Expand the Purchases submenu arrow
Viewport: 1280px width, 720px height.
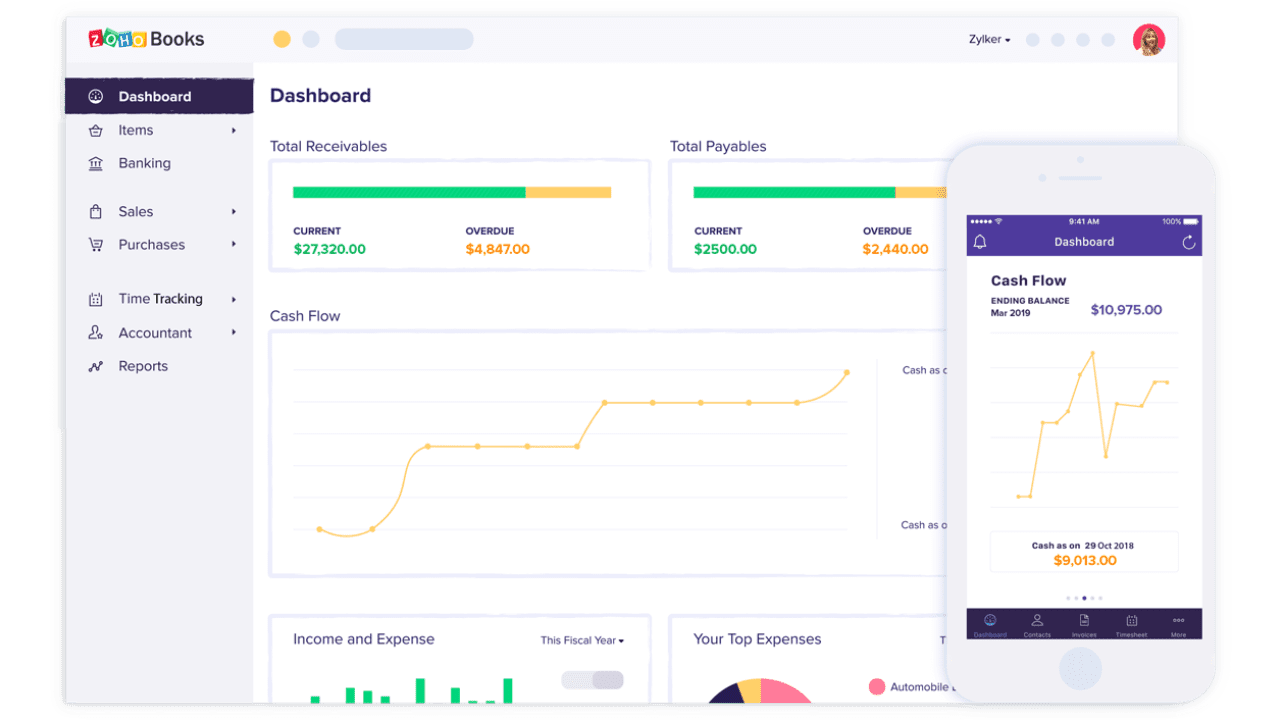[234, 245]
